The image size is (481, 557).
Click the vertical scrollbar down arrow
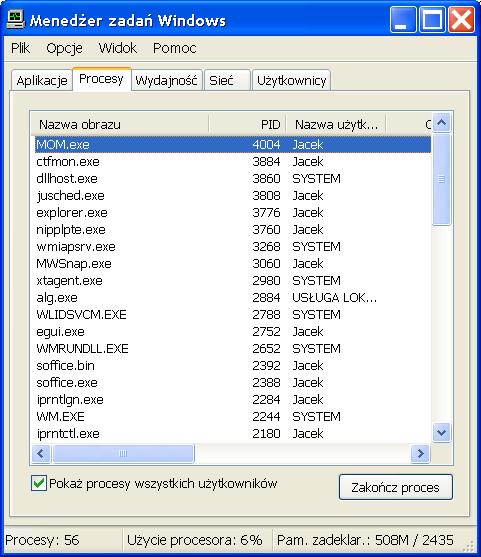(442, 432)
